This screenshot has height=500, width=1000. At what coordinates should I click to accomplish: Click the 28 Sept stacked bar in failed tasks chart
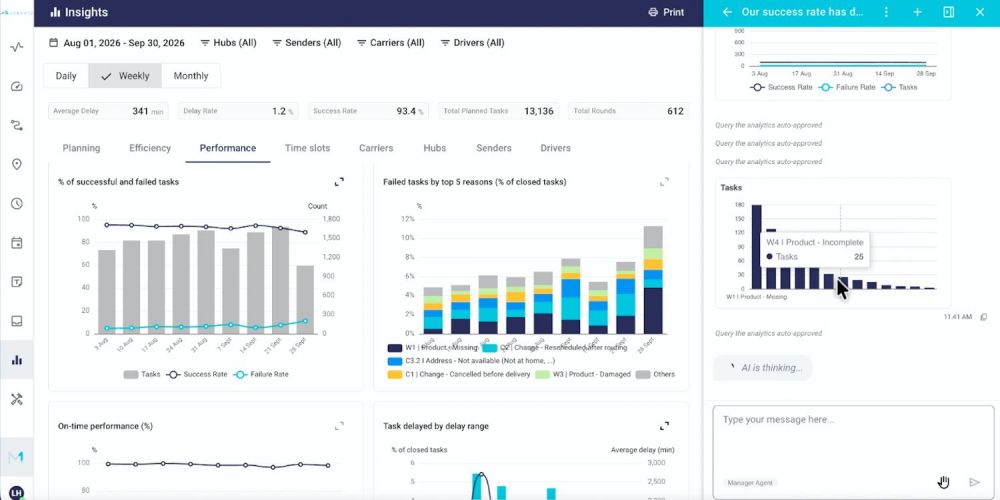coord(652,280)
